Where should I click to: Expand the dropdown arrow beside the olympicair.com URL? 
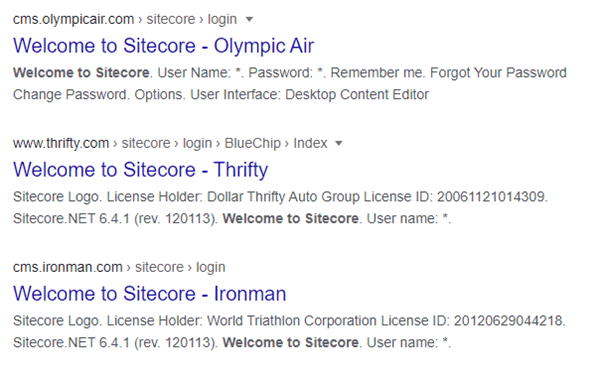[249, 19]
